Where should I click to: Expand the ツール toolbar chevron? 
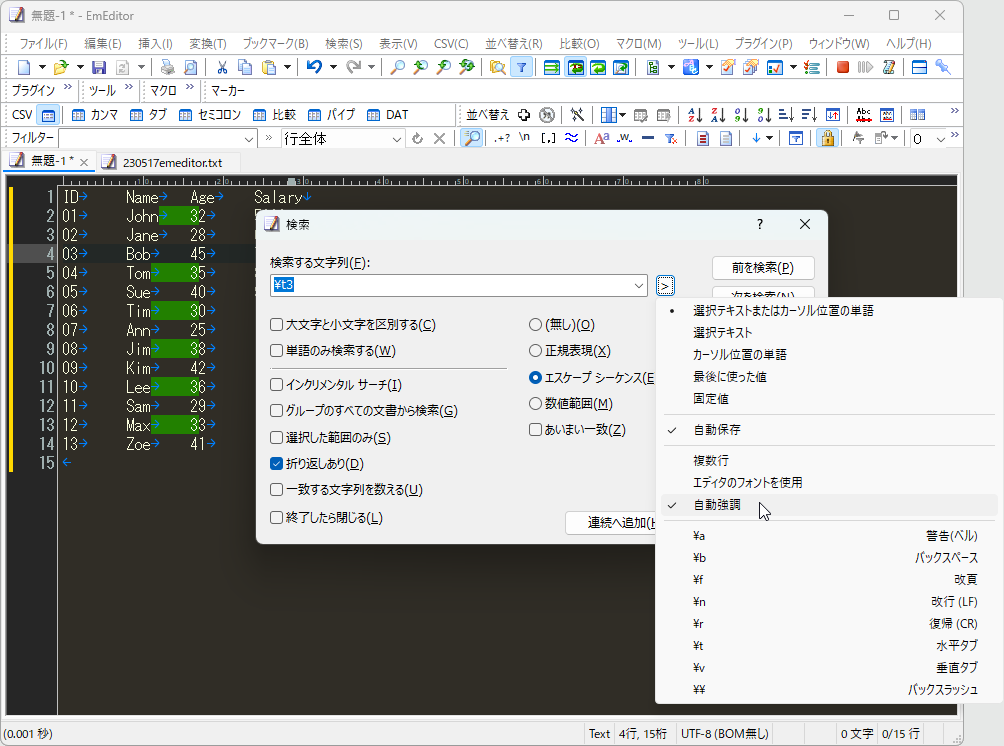(x=129, y=87)
